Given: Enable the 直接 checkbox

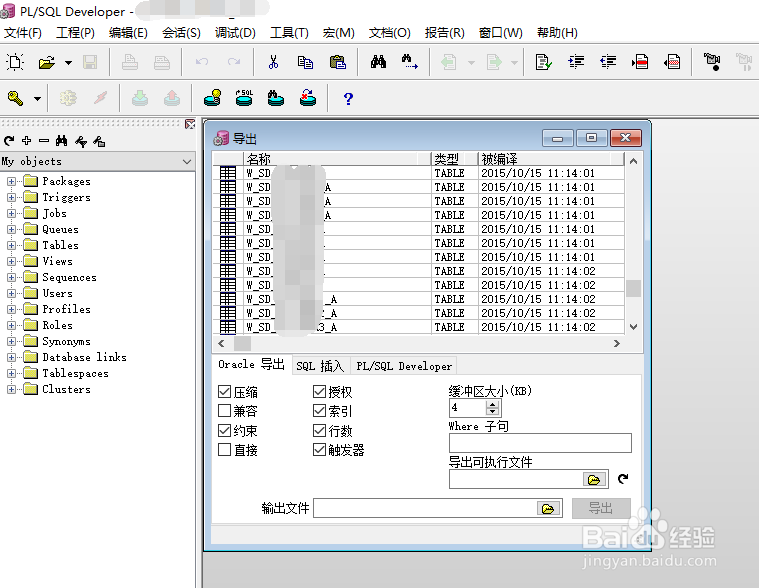Looking at the screenshot, I should tap(224, 450).
